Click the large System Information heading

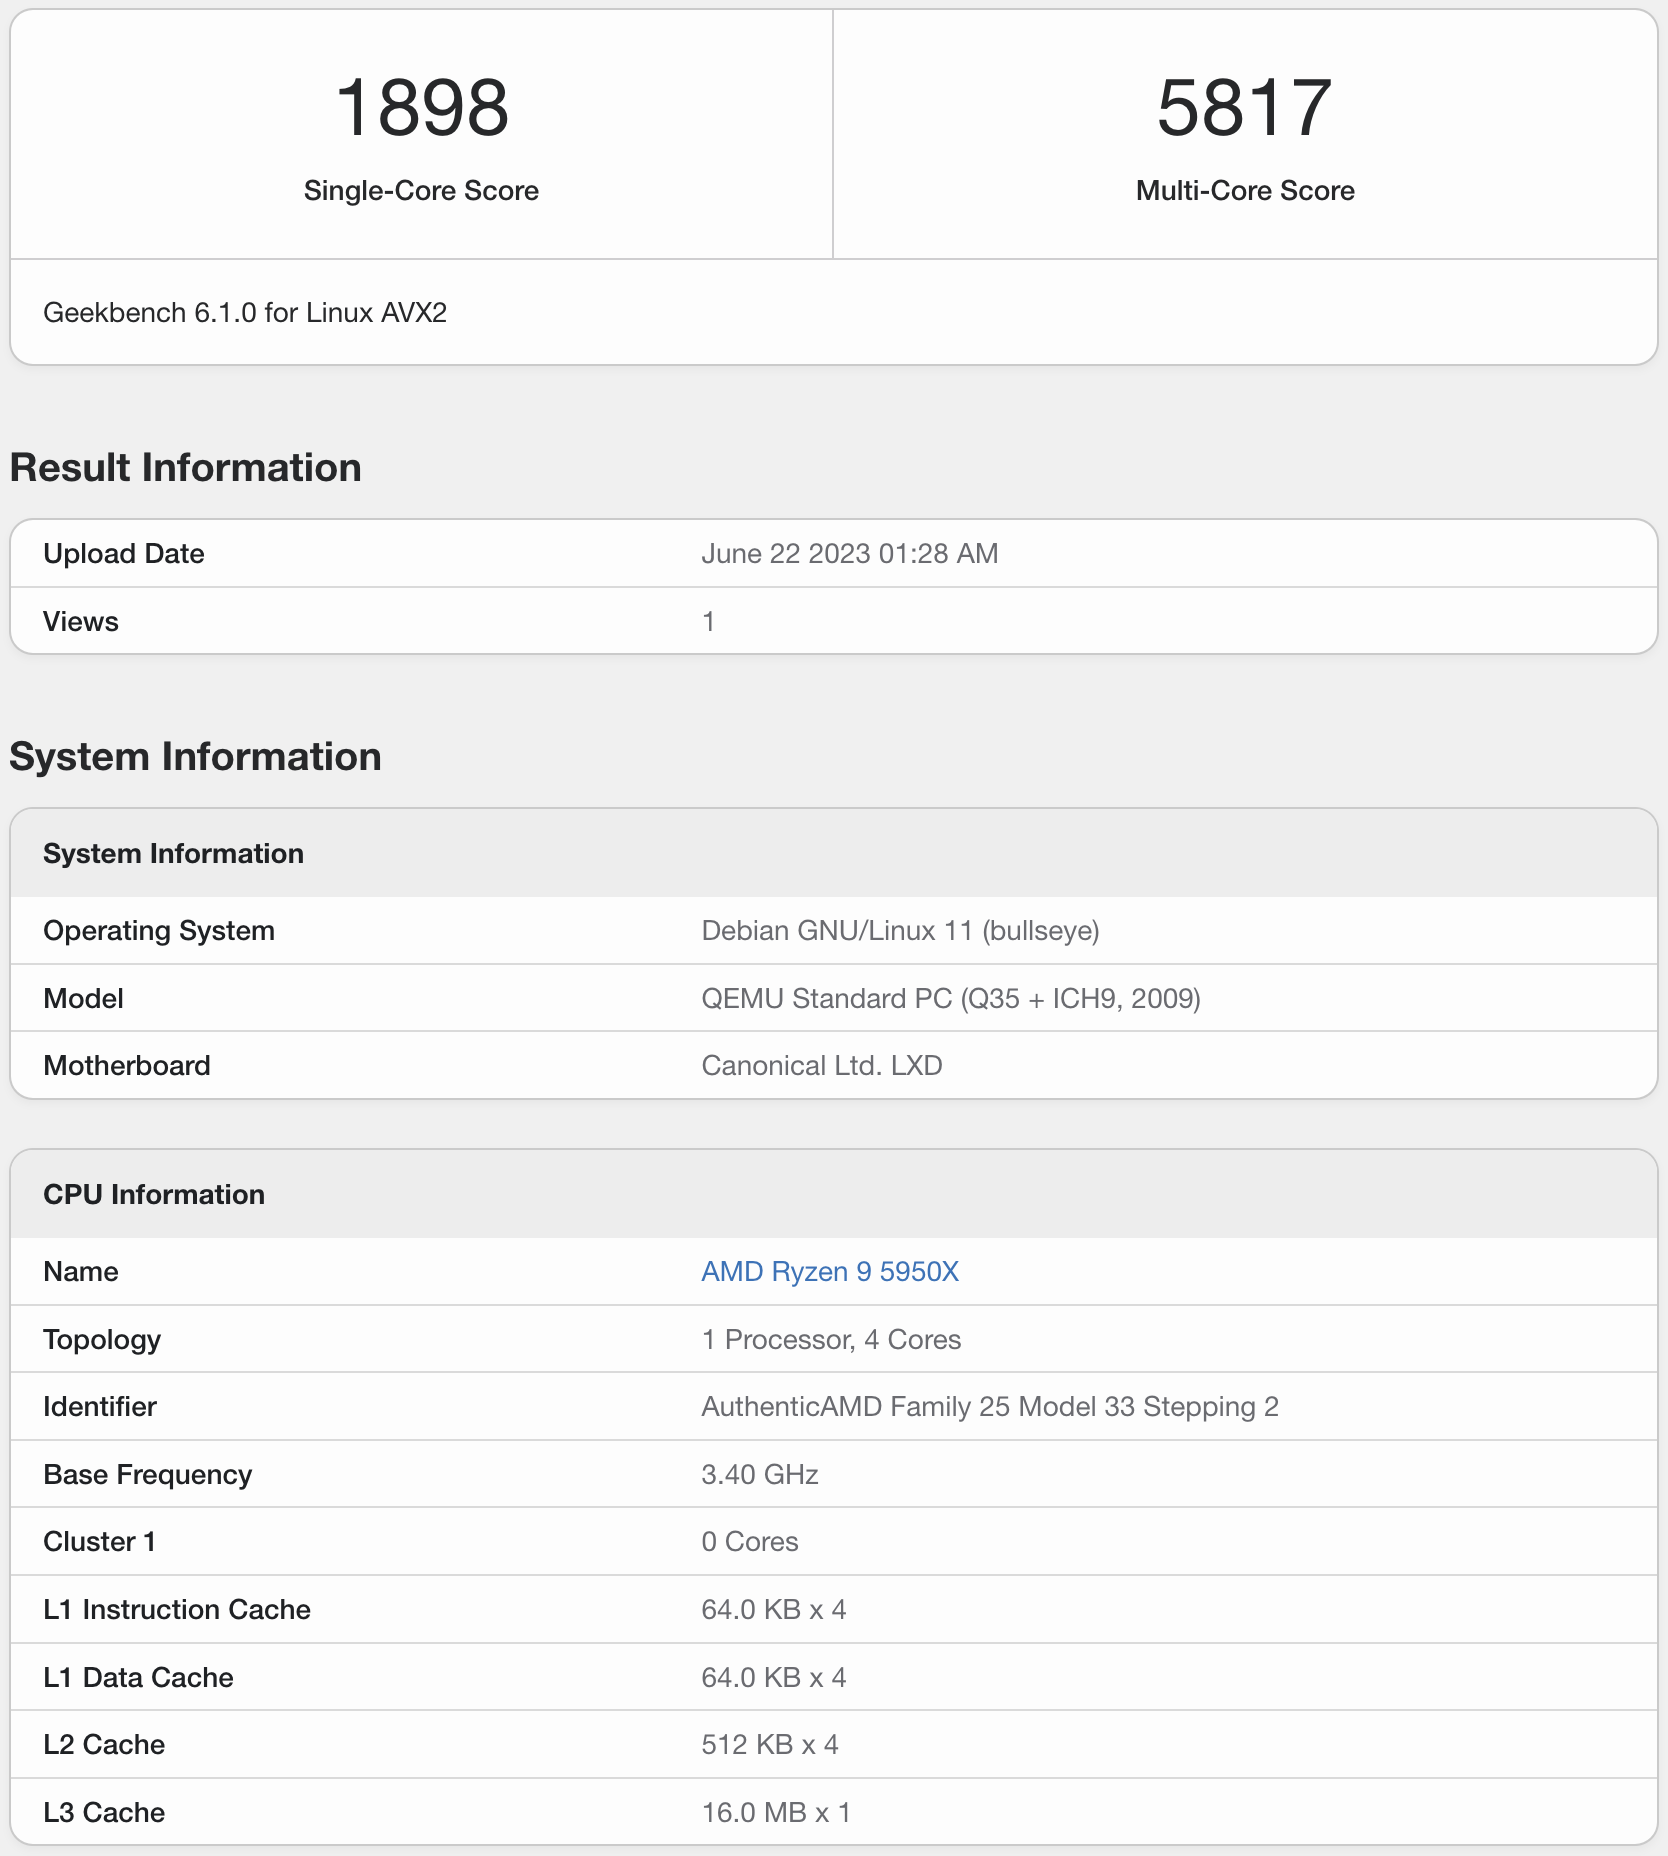[x=196, y=756]
